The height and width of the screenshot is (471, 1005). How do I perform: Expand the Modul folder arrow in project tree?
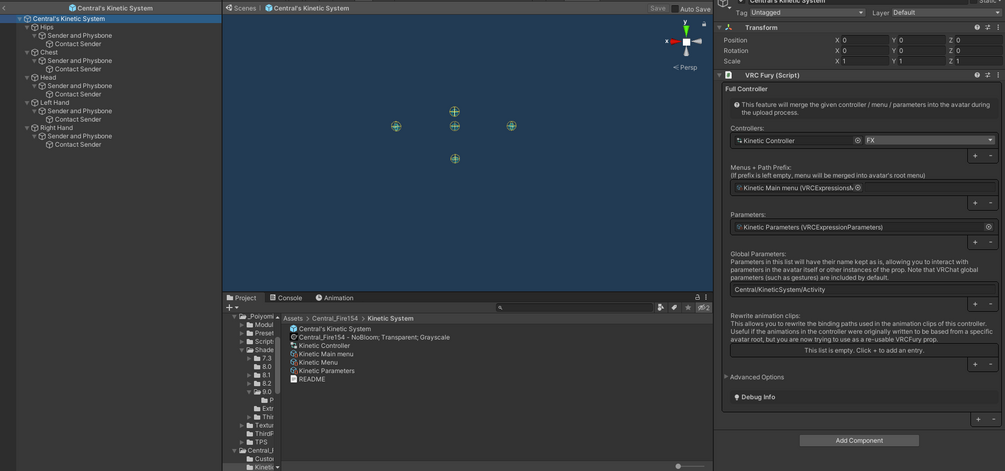(x=242, y=325)
